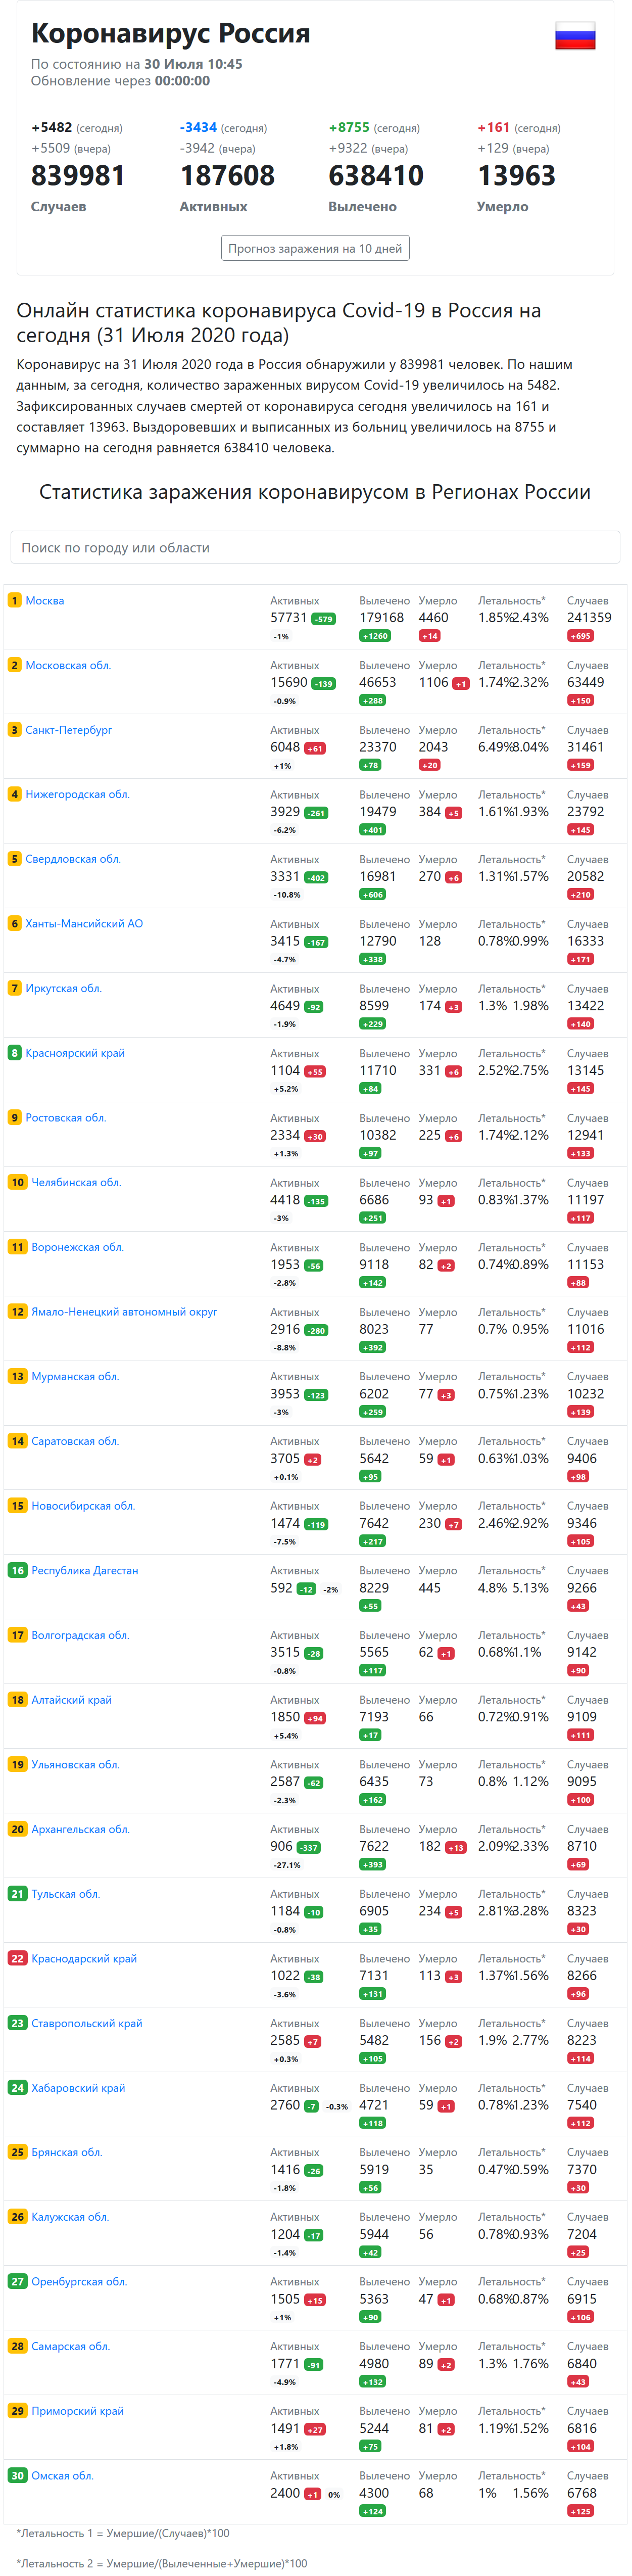Viewport: 632px width, 2576px height.
Task: Click the "-3434" today's active change value
Action: pos(199,127)
